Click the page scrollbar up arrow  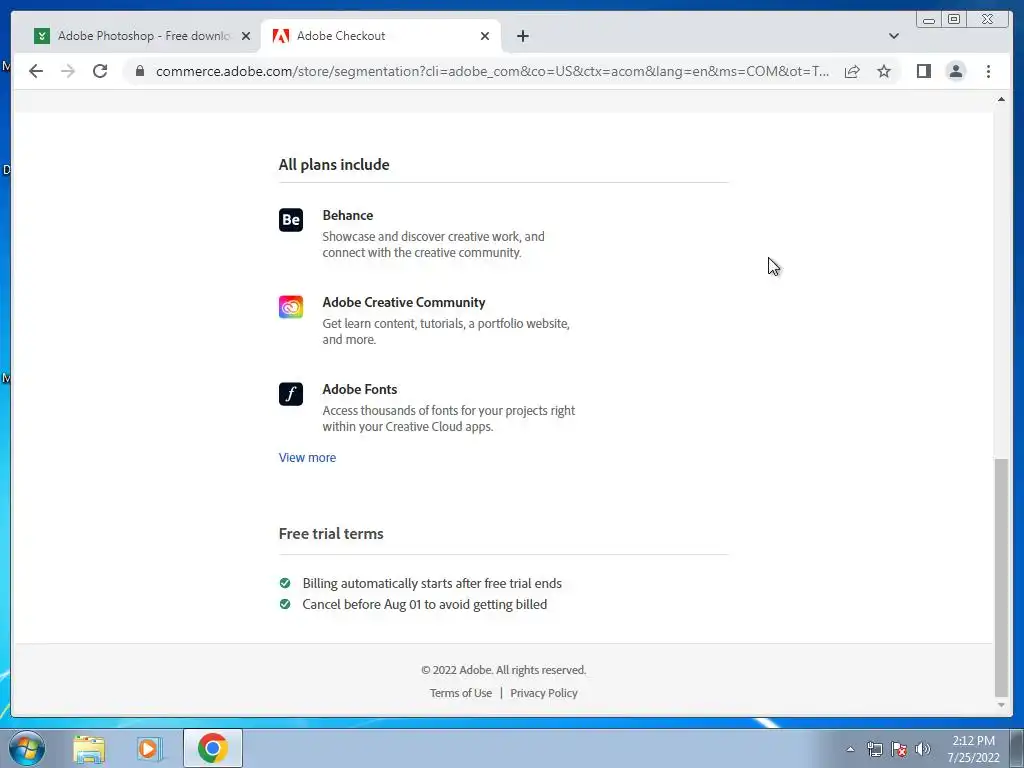[1001, 99]
